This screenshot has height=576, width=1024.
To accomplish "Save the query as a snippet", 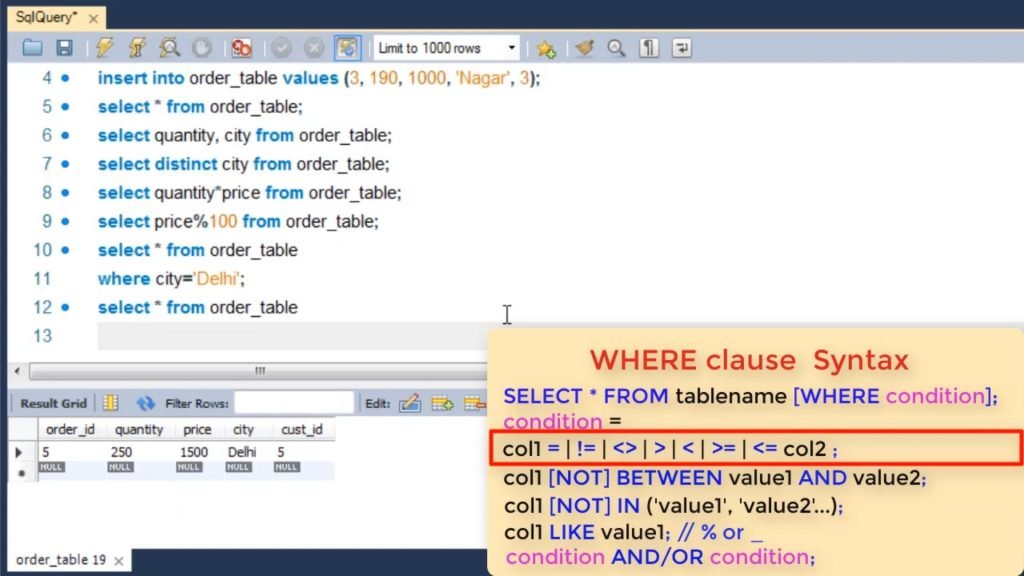I will tap(545, 47).
